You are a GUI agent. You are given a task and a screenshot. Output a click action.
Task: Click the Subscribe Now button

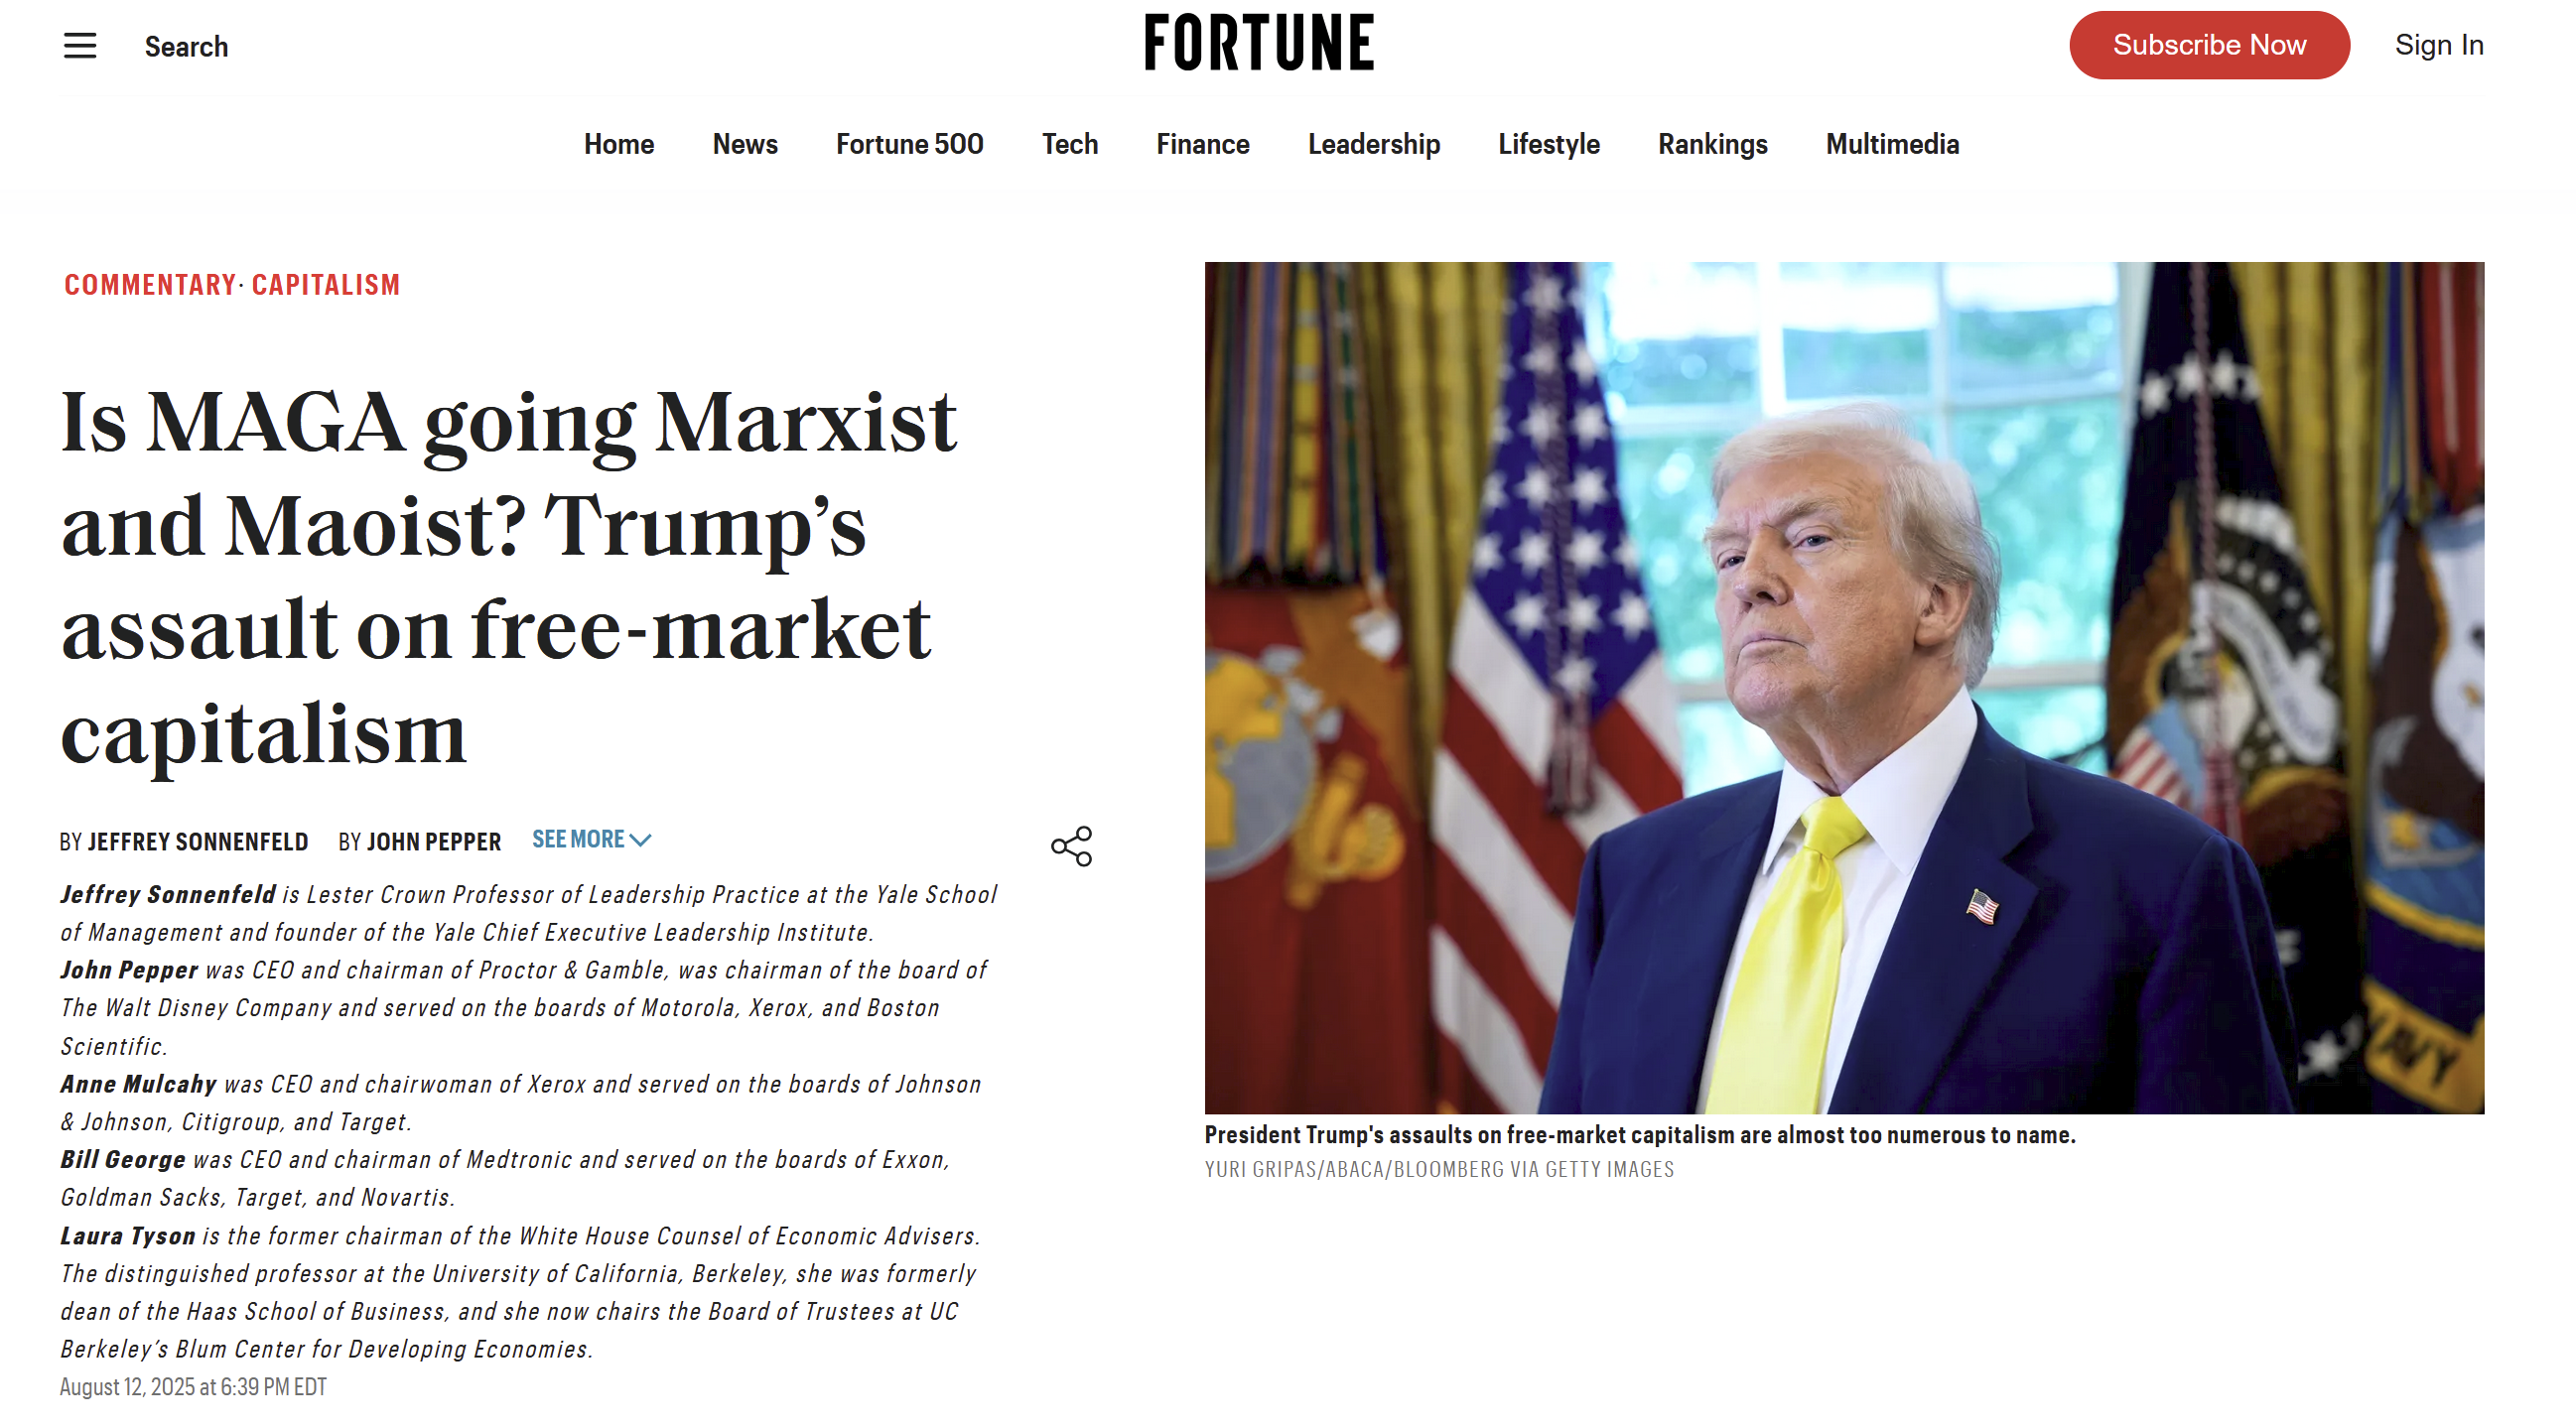click(x=2208, y=45)
